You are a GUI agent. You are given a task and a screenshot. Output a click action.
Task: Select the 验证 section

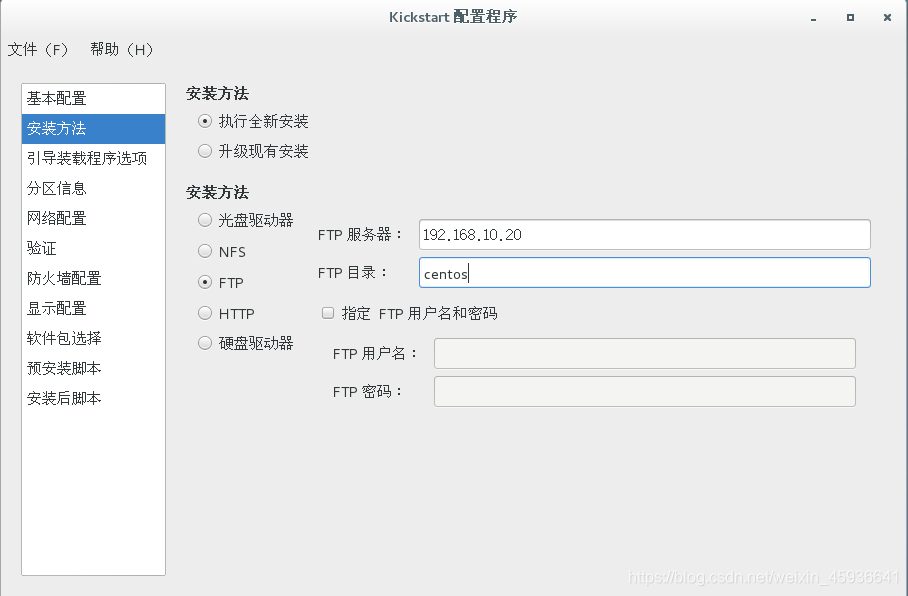point(42,248)
